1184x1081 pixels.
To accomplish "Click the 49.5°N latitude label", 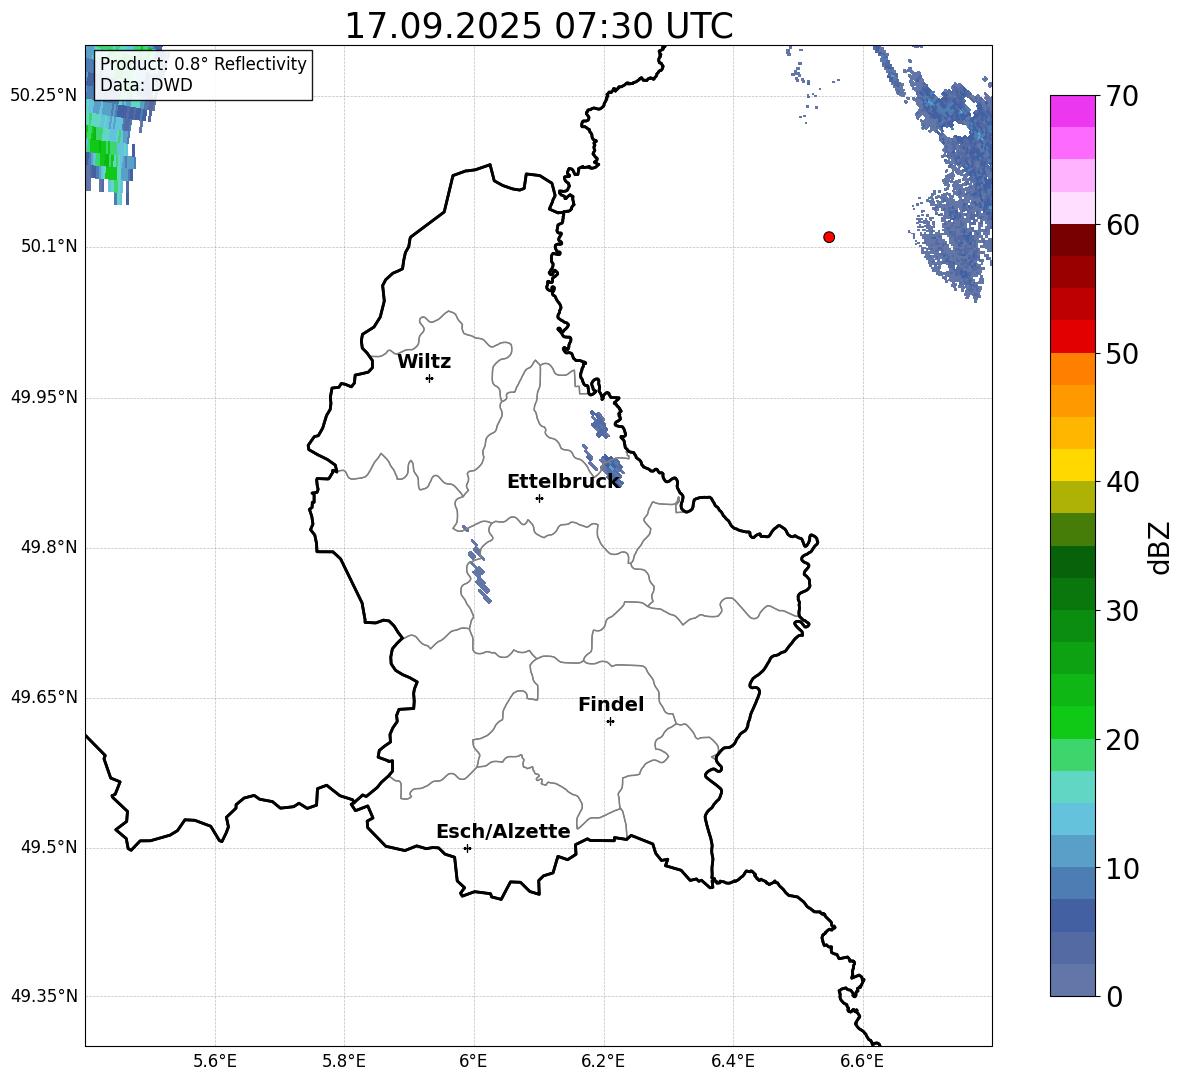I will 48,847.
